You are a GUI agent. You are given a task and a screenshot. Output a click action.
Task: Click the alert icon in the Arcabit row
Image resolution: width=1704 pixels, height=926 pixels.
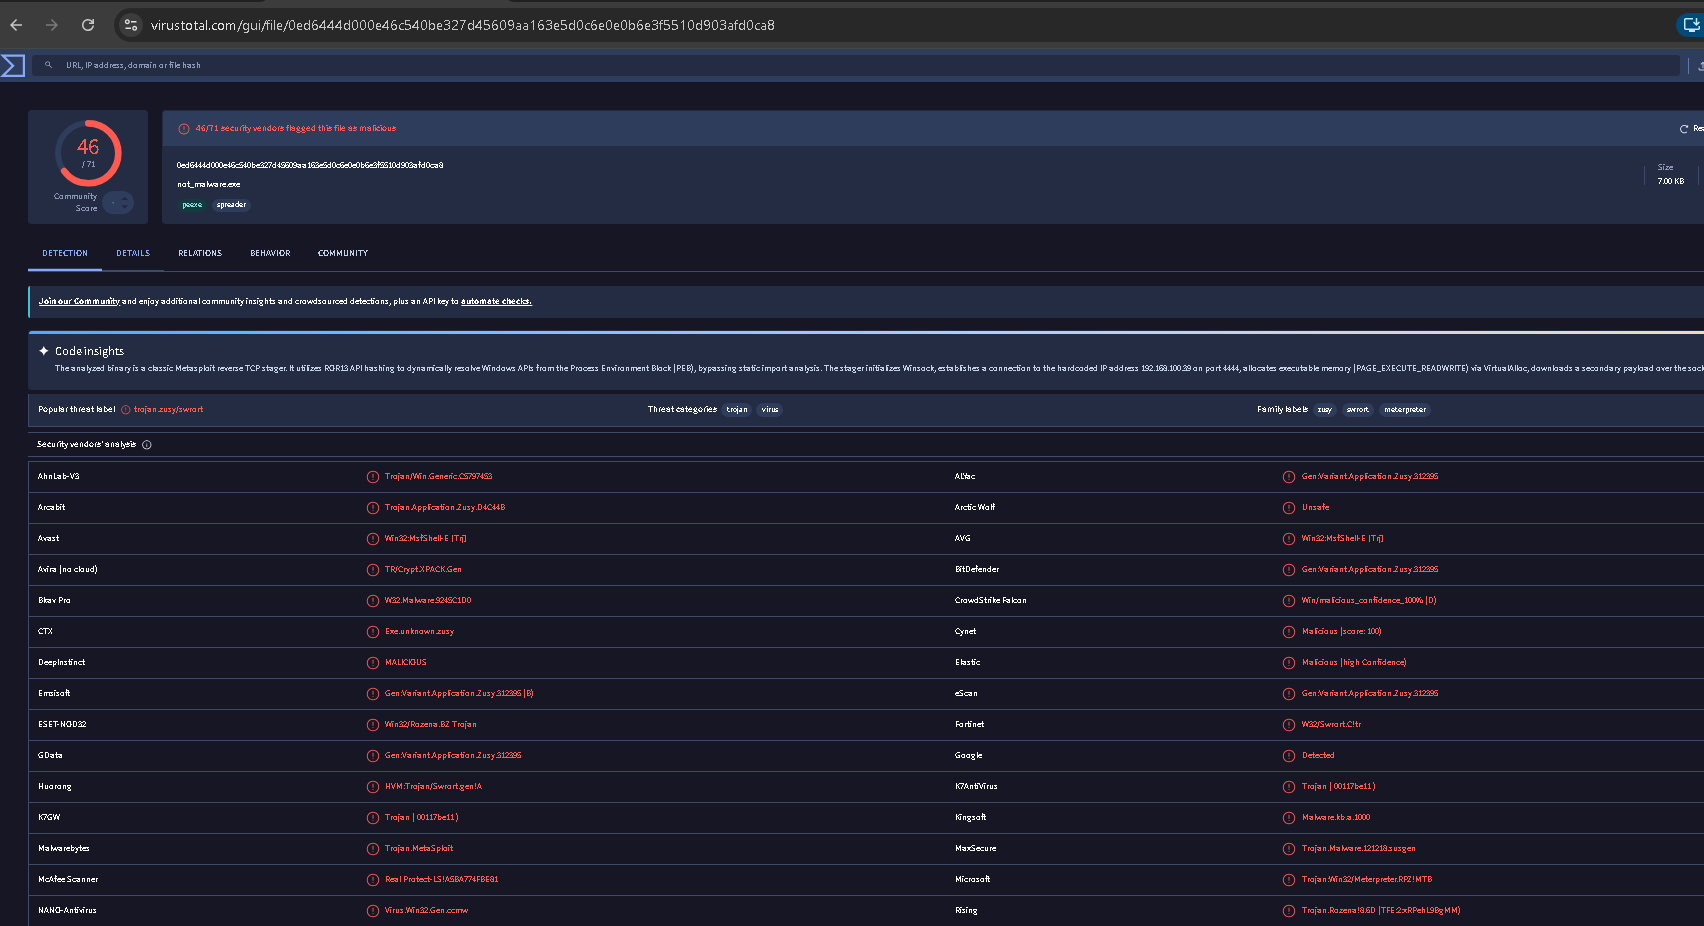(373, 508)
